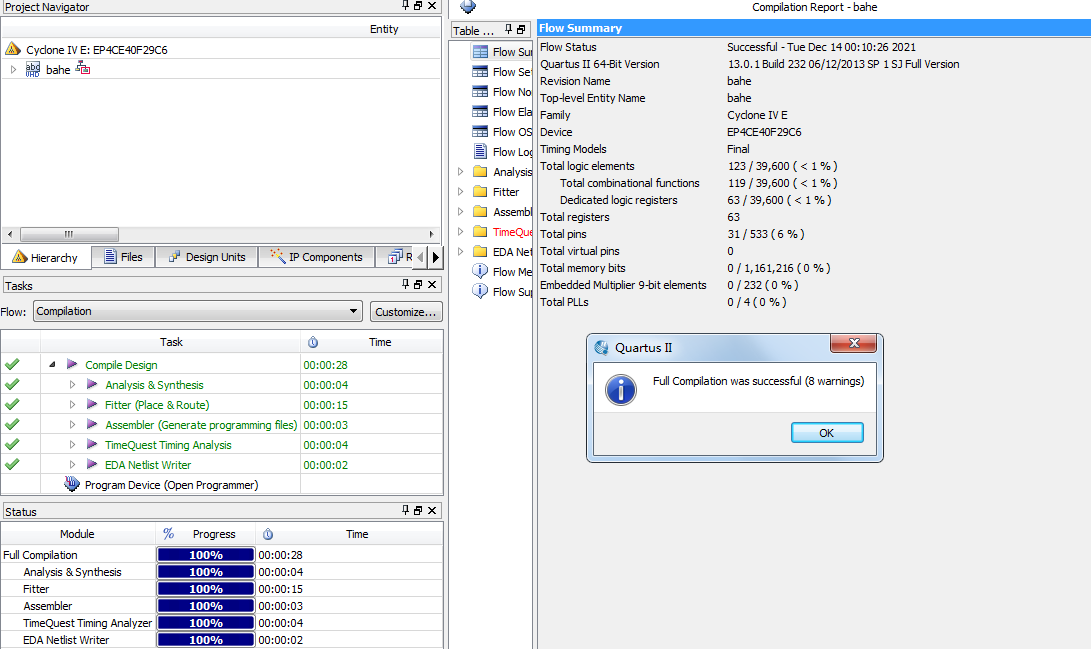Click the red TimeQuest folder icon

[480, 231]
